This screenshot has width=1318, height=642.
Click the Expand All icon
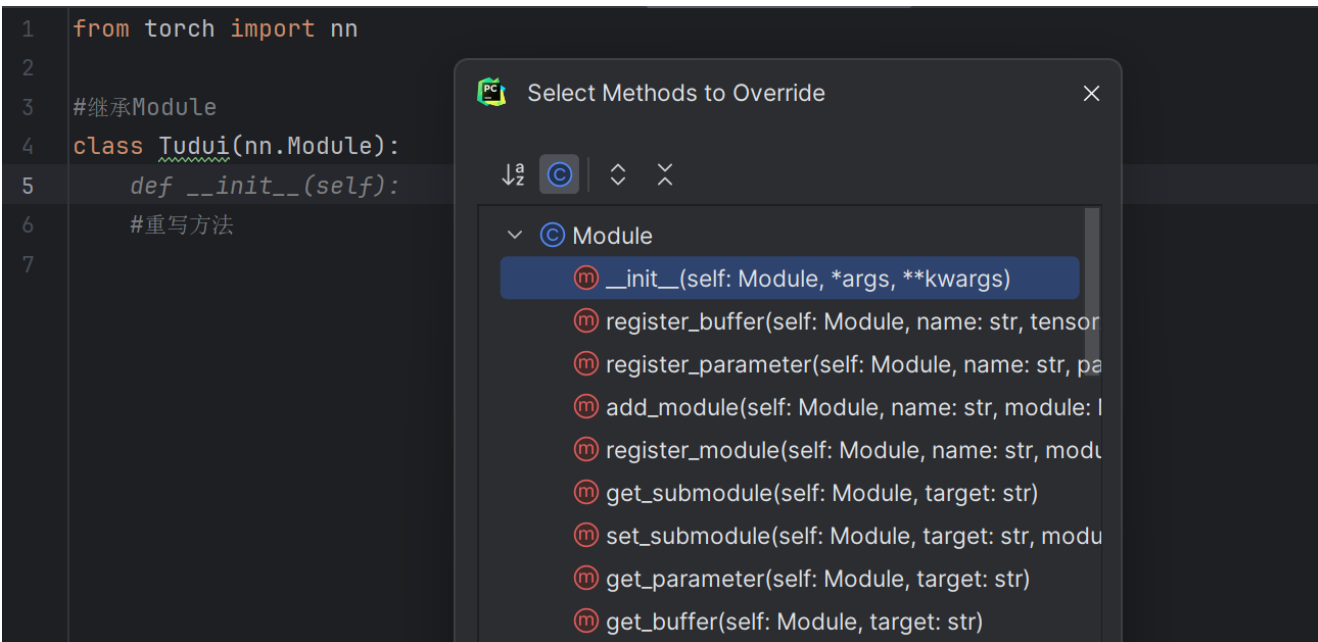tap(618, 175)
